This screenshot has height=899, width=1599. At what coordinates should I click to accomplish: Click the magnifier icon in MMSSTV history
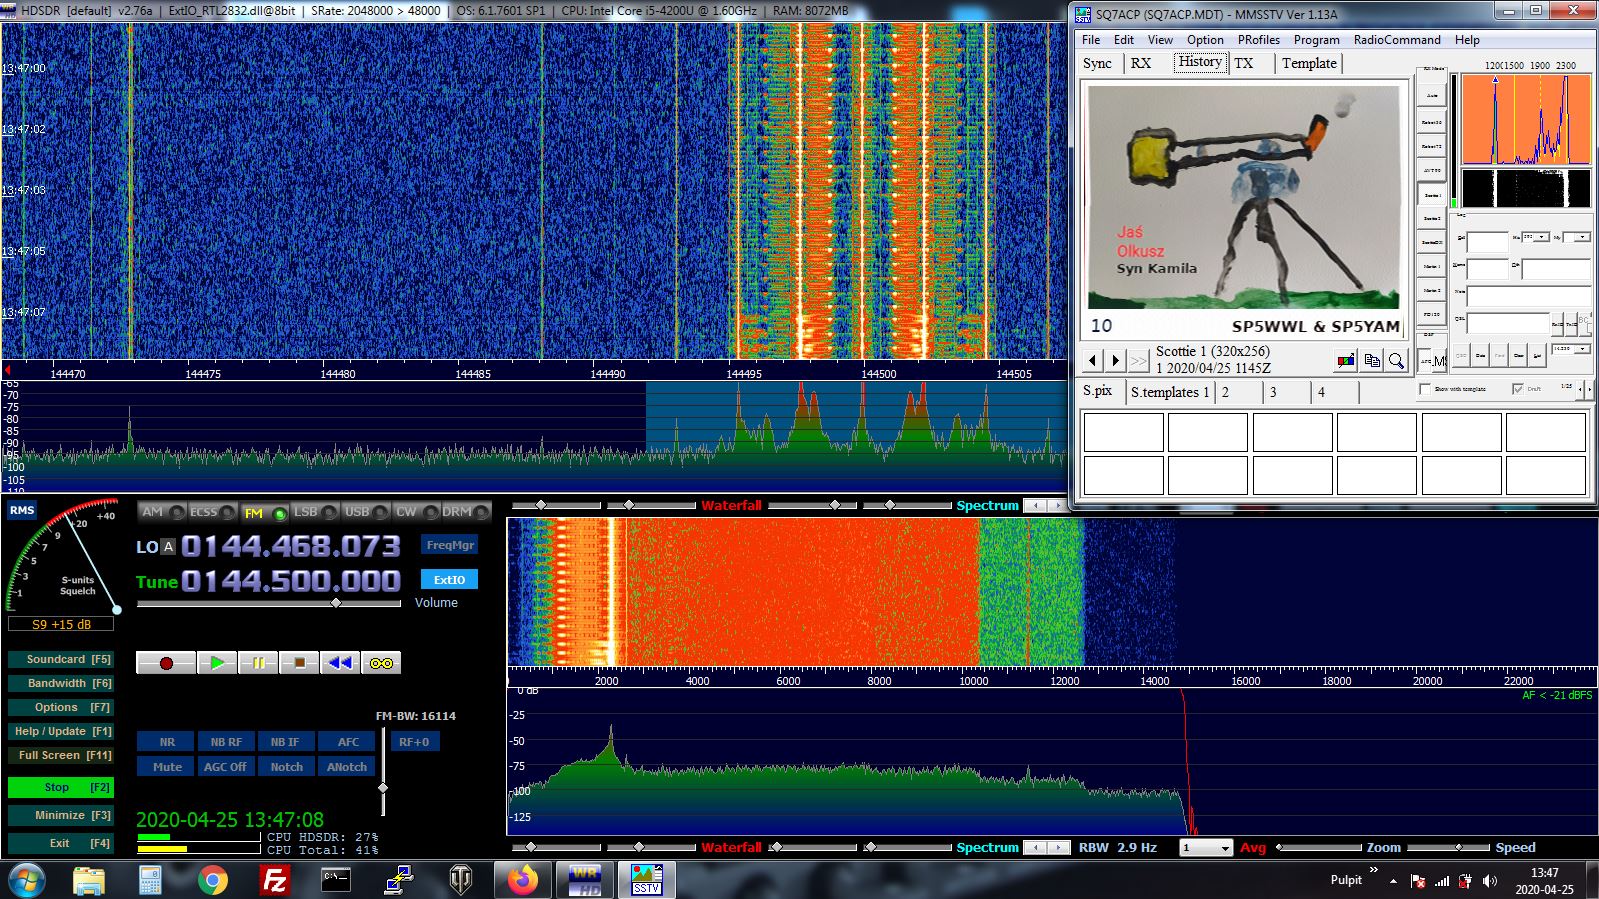1396,360
